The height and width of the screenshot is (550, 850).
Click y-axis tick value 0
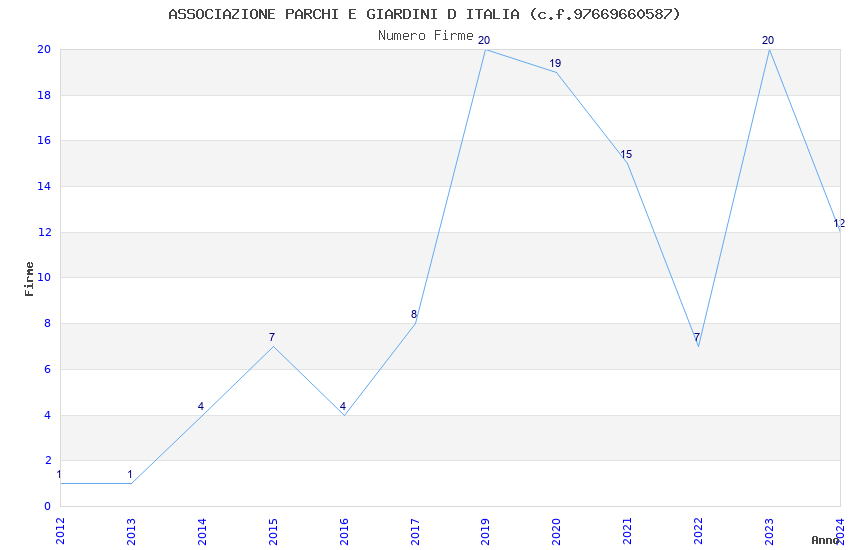point(48,506)
